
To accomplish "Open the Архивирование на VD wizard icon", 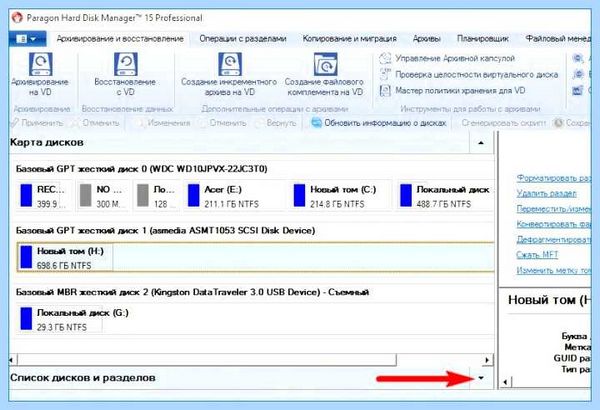I will tap(41, 64).
